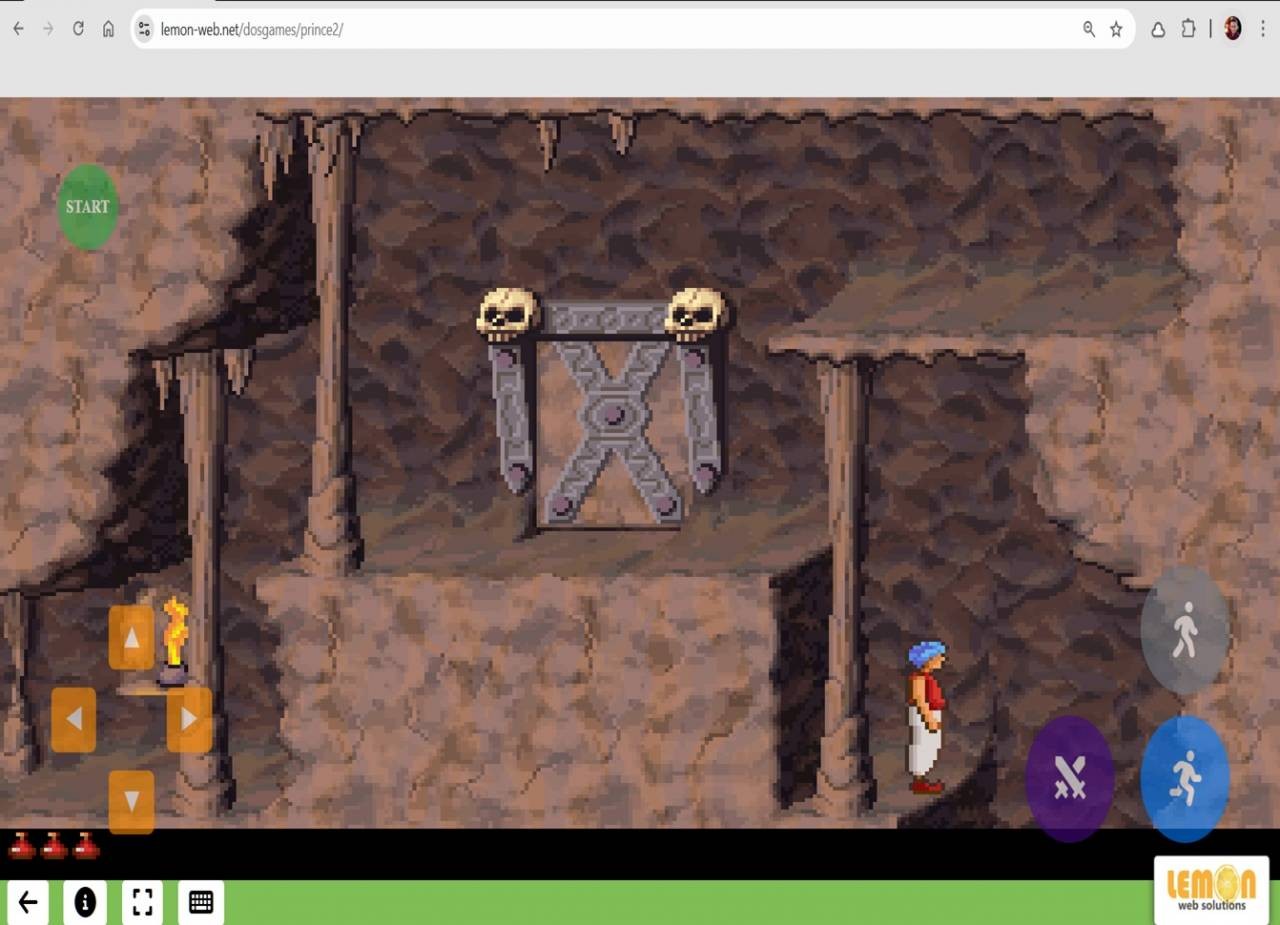Tap the right arrow on the D-pad
The height and width of the screenshot is (925, 1280).
click(x=189, y=719)
